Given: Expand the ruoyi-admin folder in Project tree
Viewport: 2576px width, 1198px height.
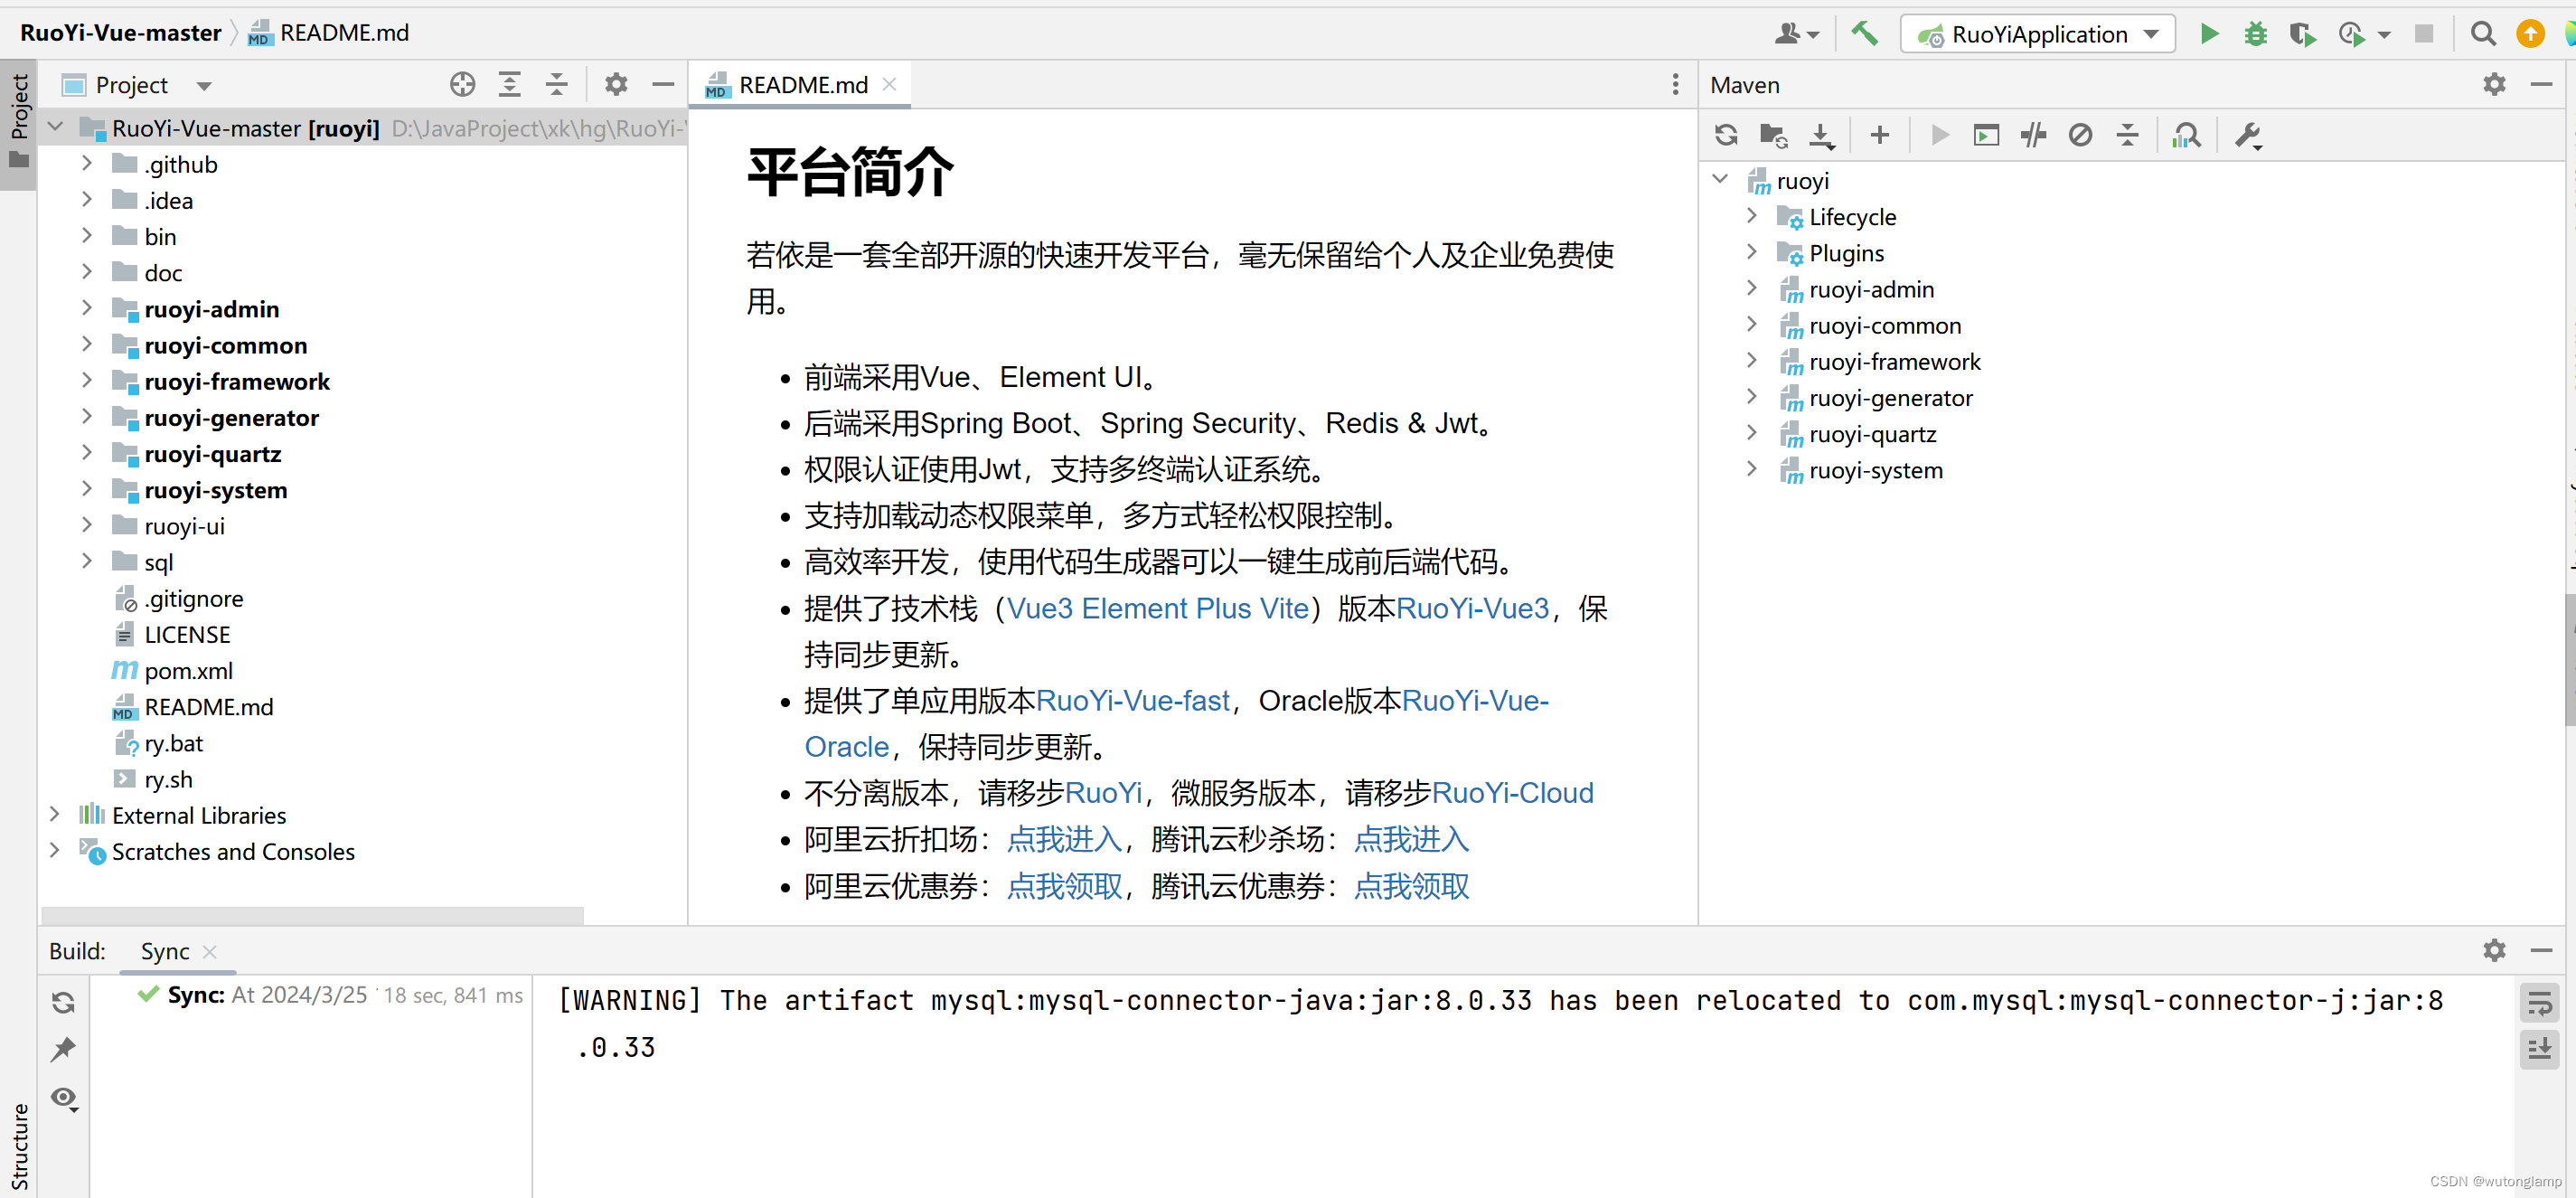Looking at the screenshot, I should point(87,309).
